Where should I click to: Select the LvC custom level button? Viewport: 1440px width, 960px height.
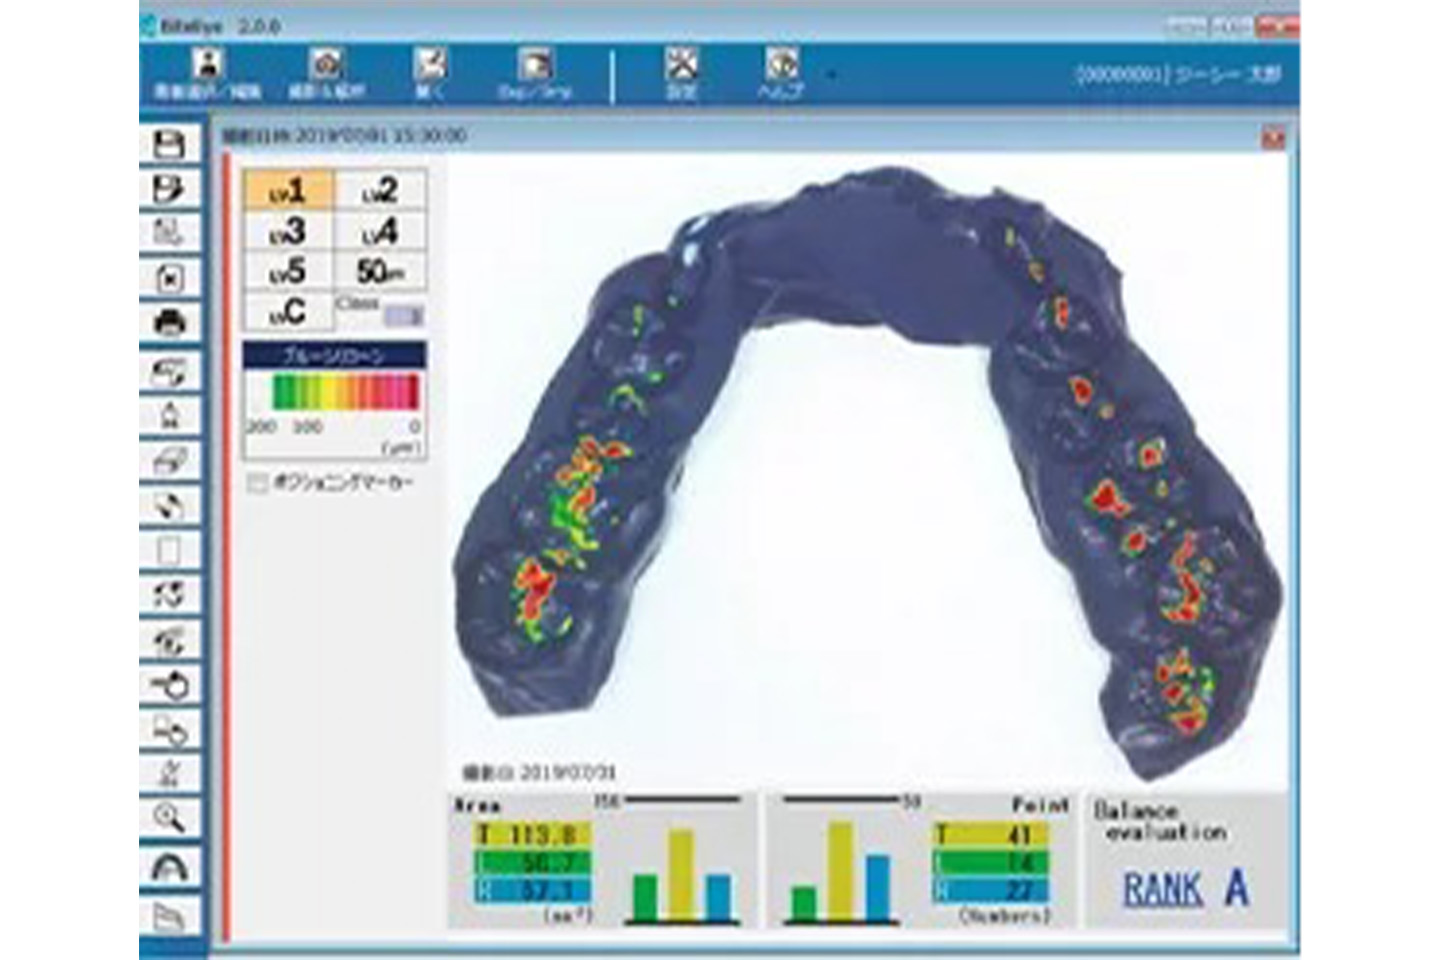click(x=288, y=311)
